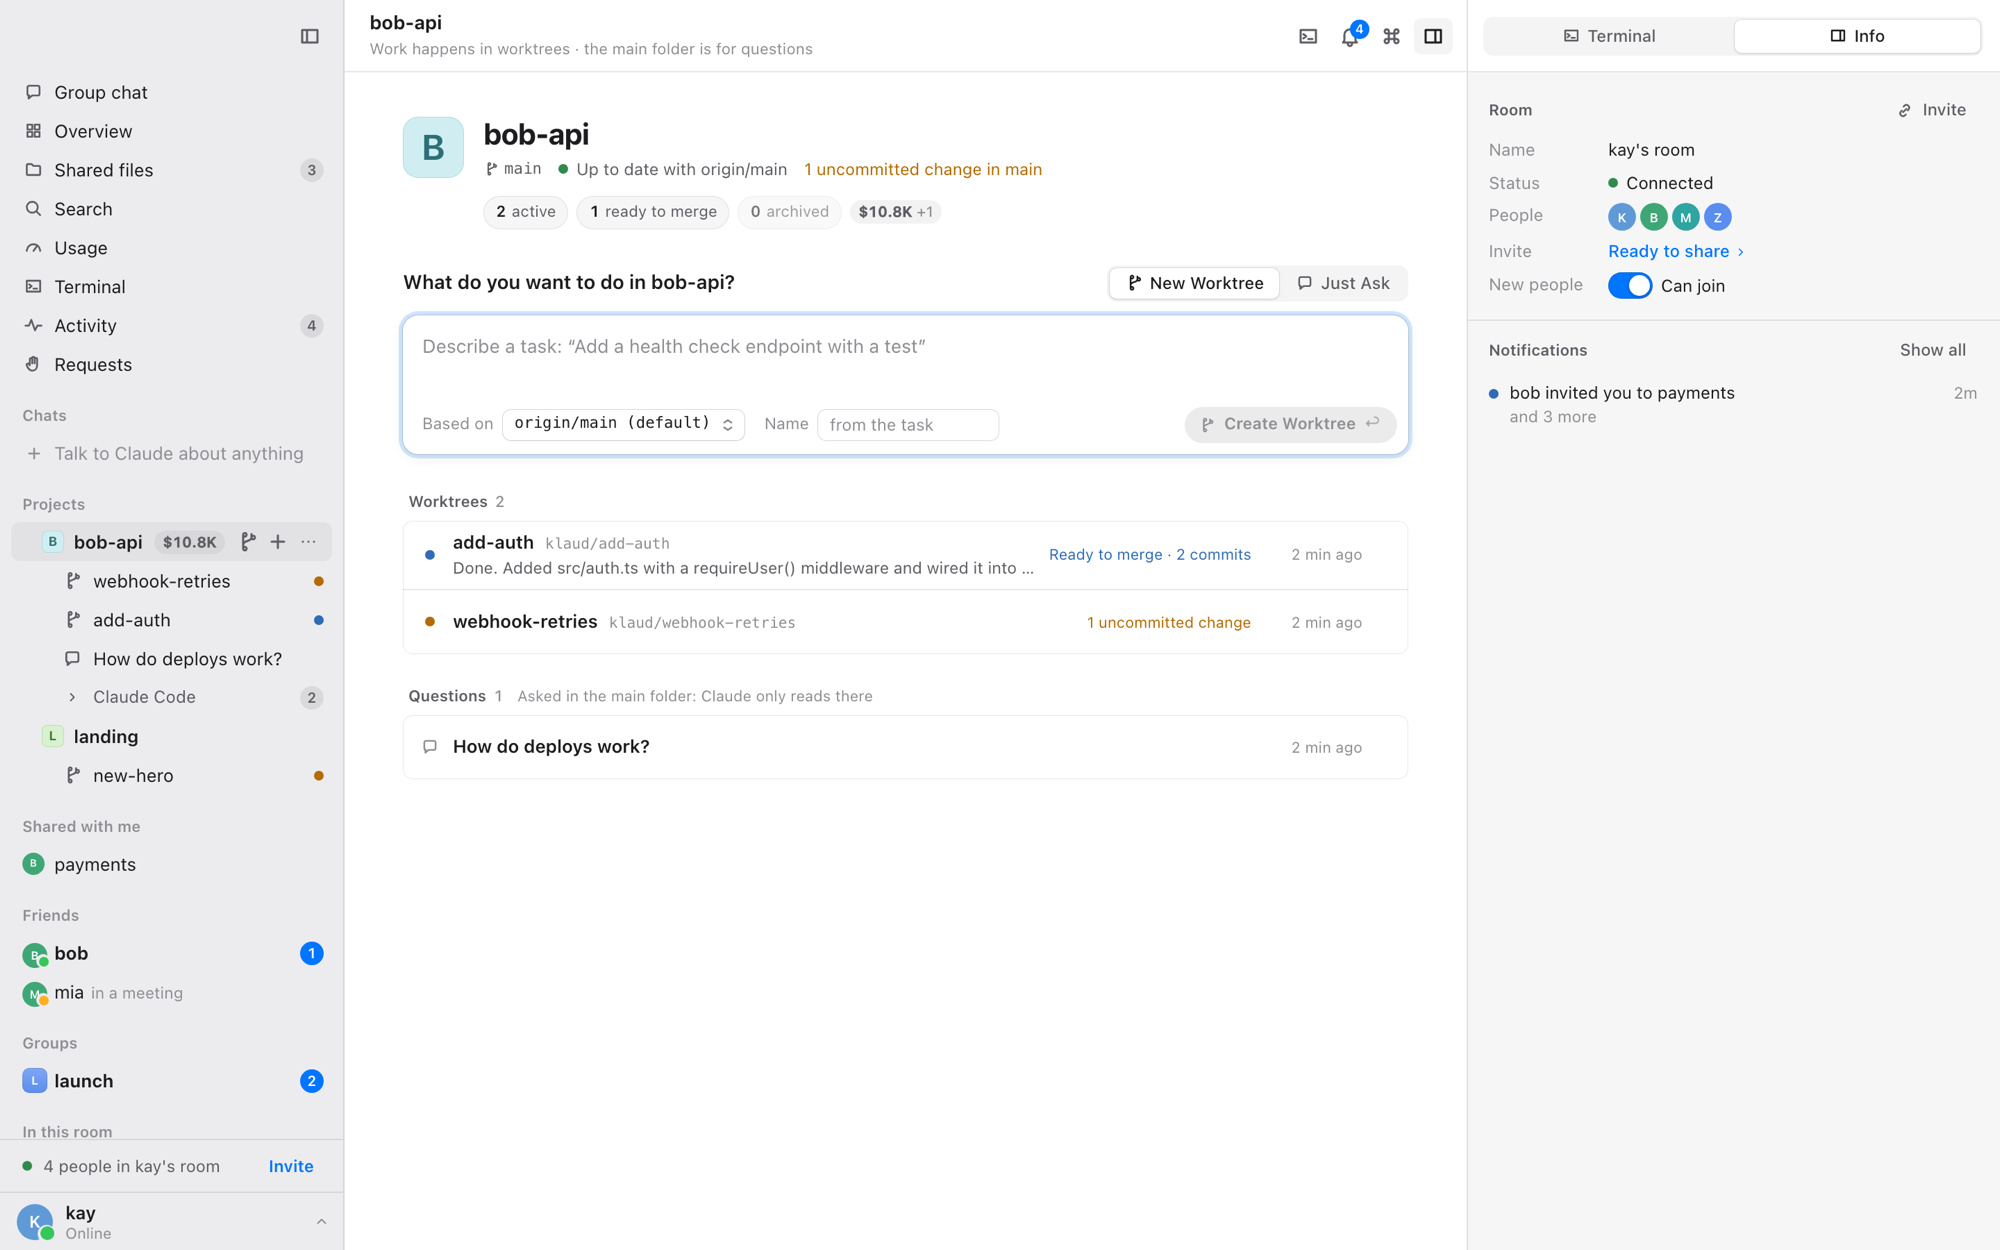2000x1250 pixels.
Task: Open Requests in sidebar
Action: coord(172,365)
